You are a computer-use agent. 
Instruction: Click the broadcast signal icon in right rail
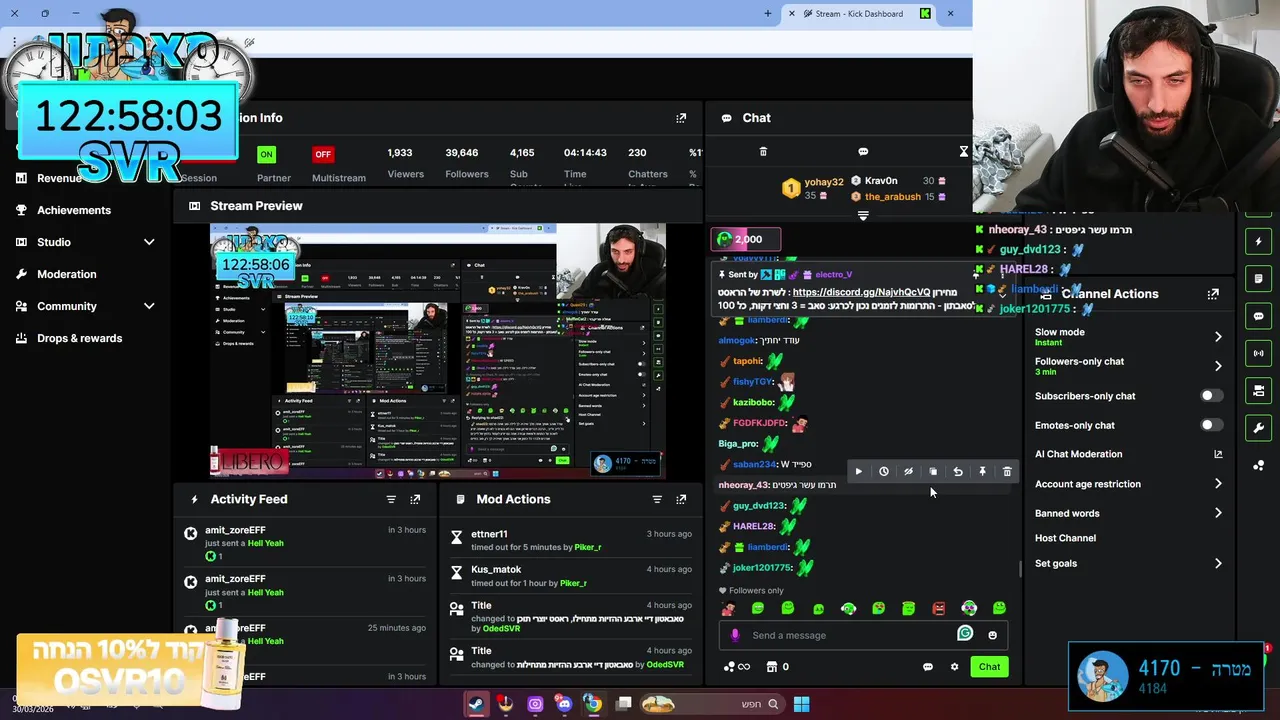(1258, 353)
